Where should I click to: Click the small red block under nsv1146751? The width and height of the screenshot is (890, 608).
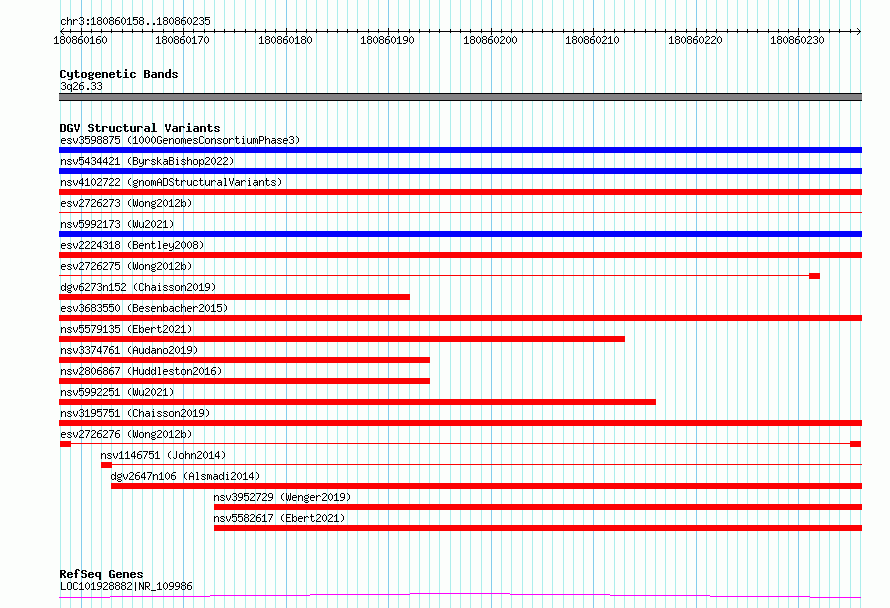tap(106, 465)
